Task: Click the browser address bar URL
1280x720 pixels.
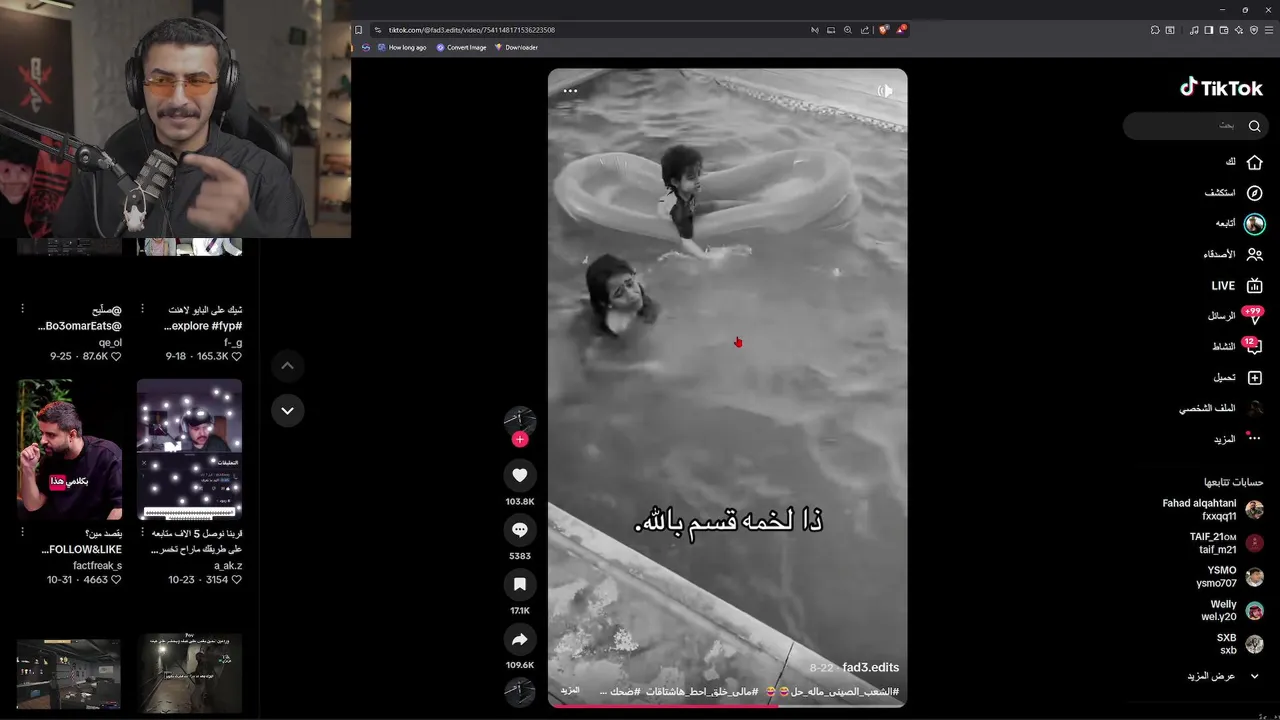Action: click(472, 30)
